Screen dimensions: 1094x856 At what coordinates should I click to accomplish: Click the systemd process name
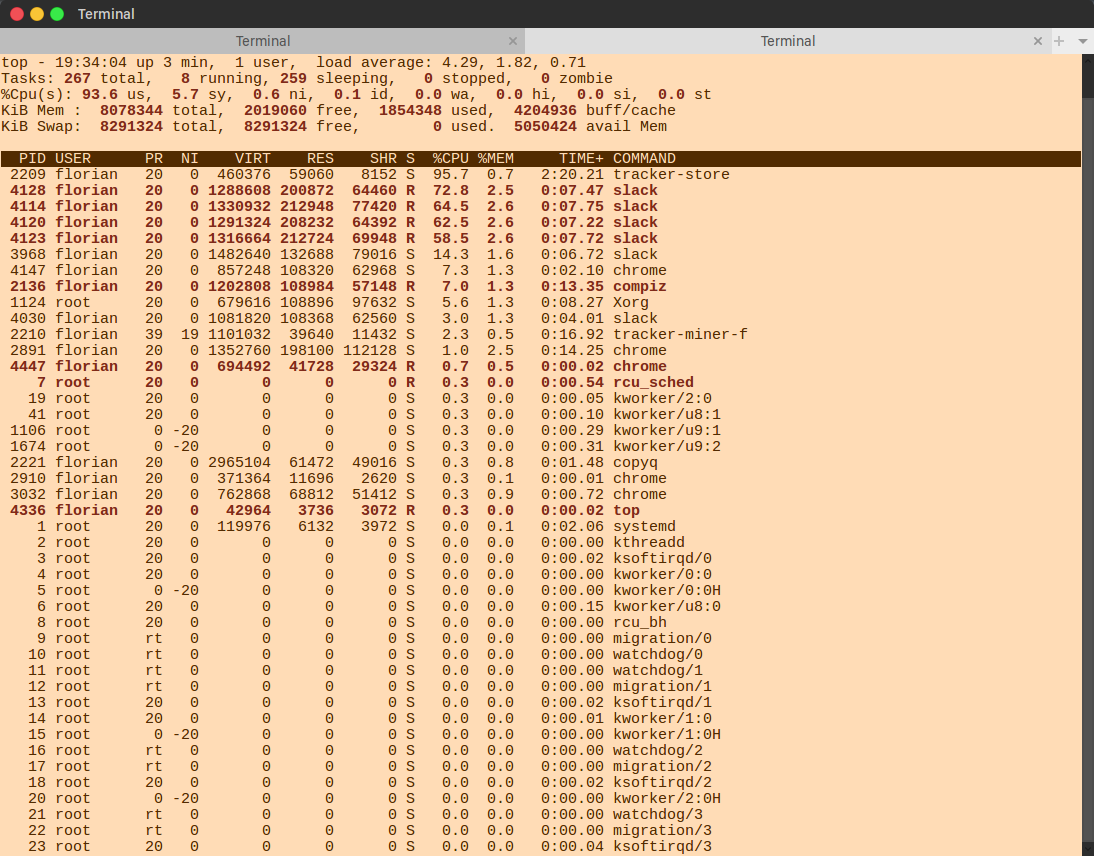(x=644, y=527)
